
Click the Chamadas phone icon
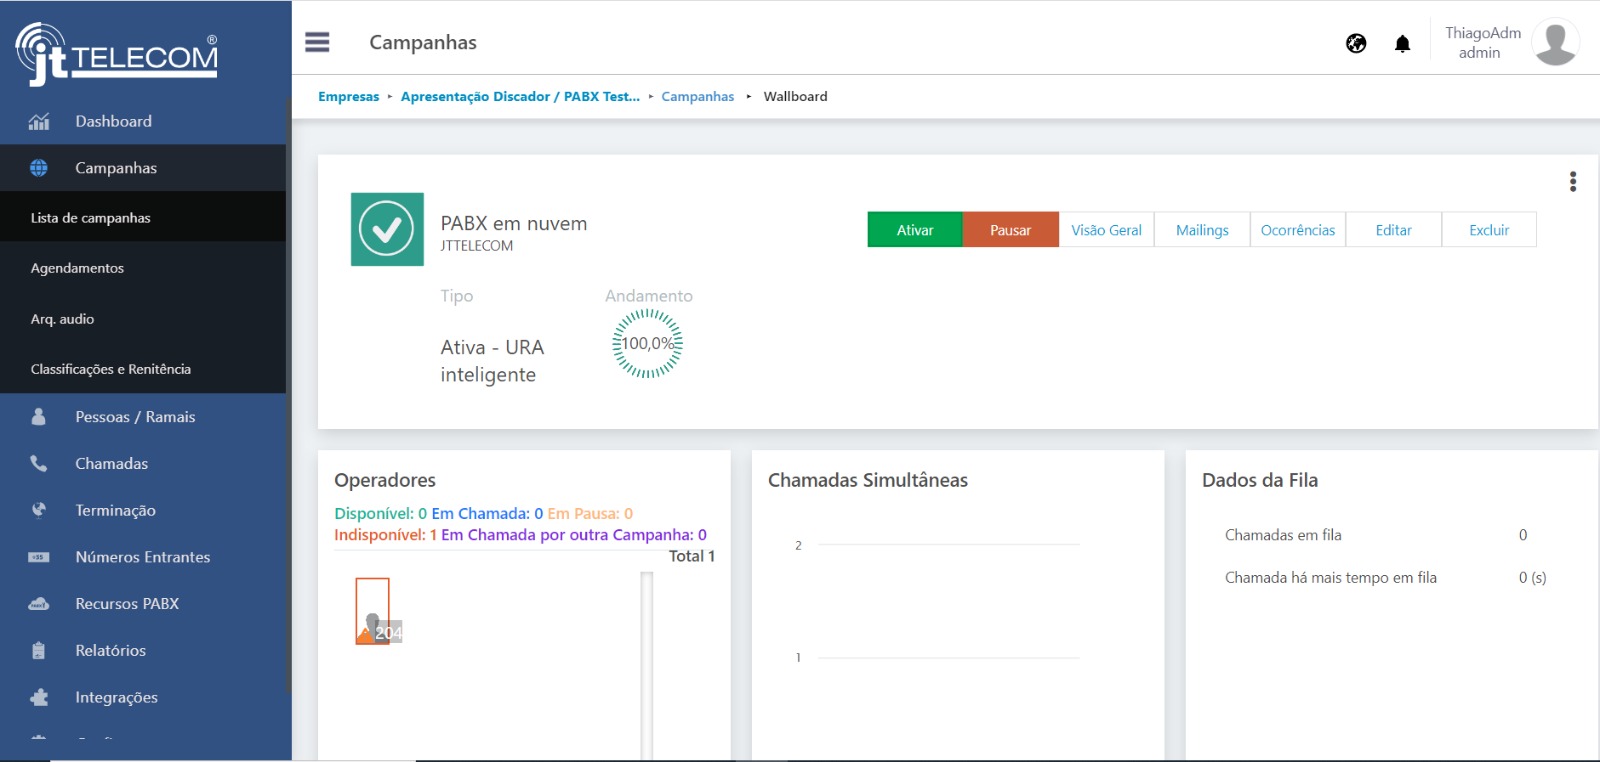pyautogui.click(x=39, y=463)
